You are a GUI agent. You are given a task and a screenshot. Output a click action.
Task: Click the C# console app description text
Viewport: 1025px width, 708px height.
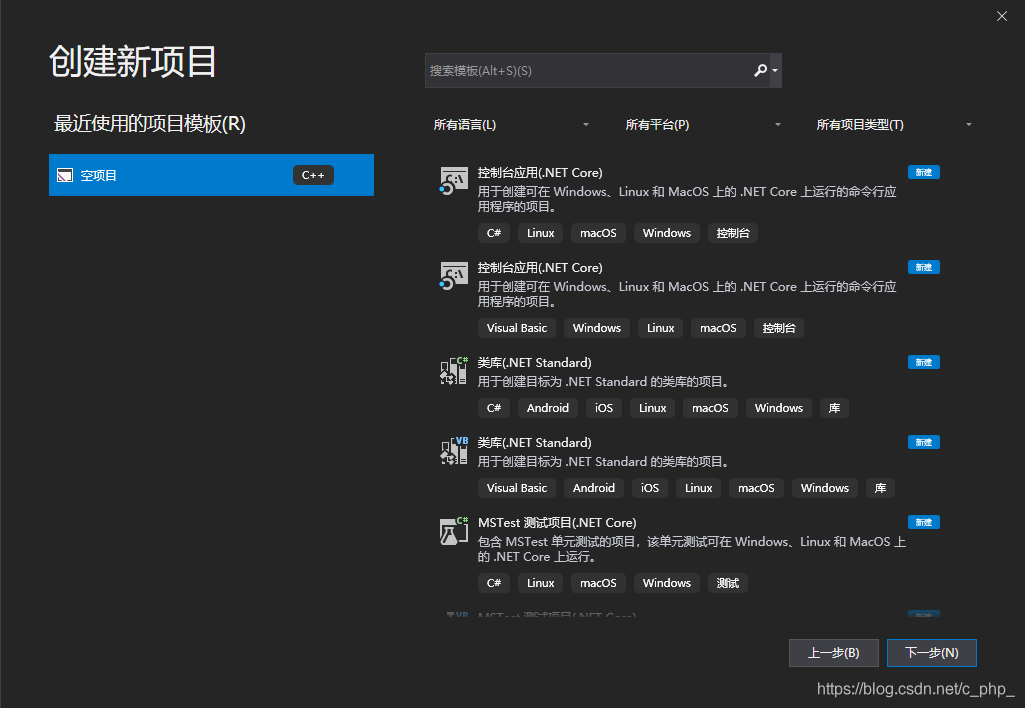[x=687, y=199]
